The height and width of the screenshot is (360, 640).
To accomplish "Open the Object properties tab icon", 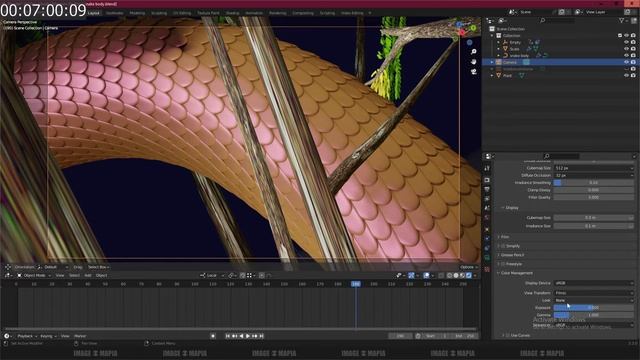I will (x=487, y=229).
